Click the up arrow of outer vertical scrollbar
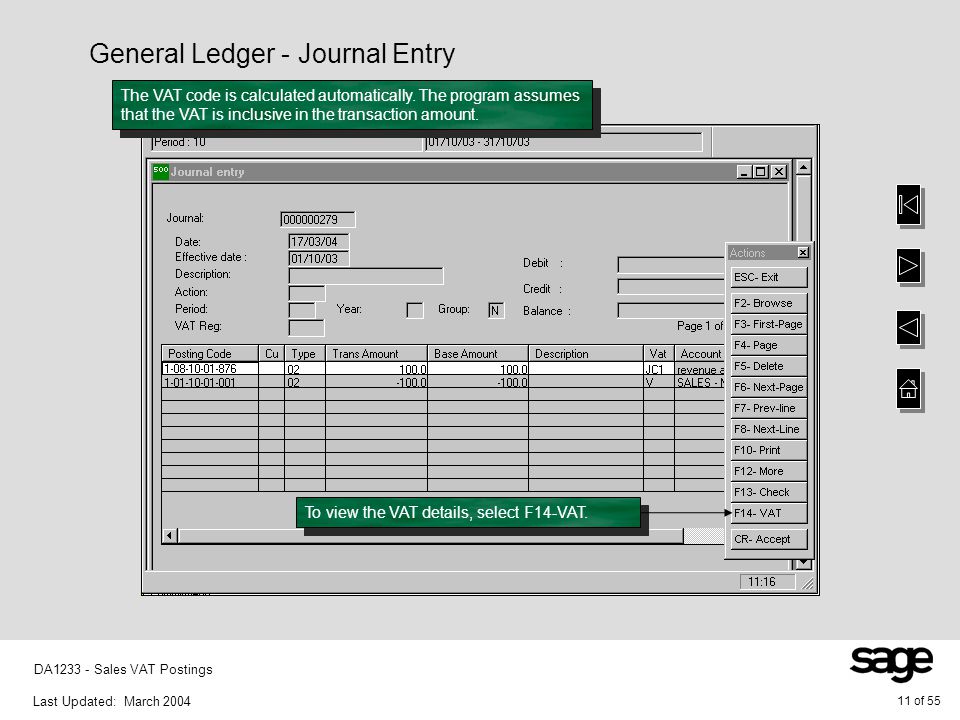Viewport: 960px width, 720px height. click(x=803, y=167)
